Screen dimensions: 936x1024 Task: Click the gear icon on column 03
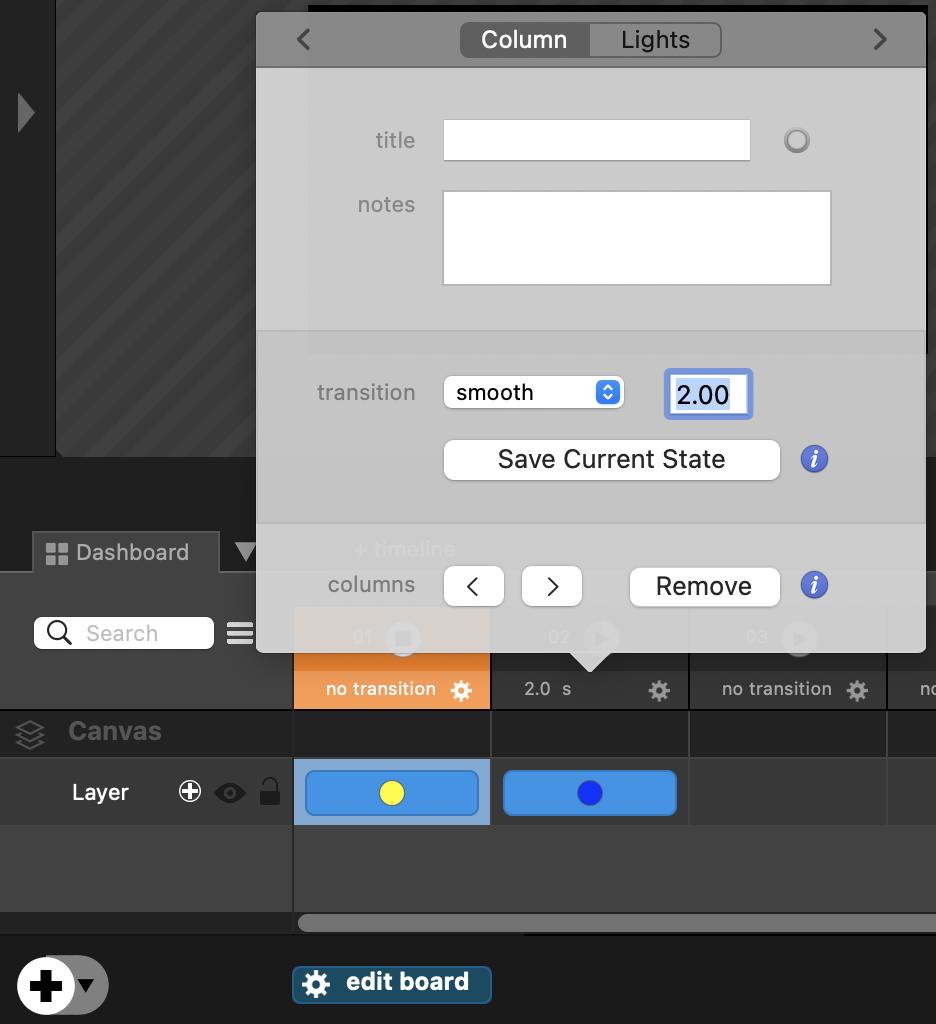[x=857, y=690]
